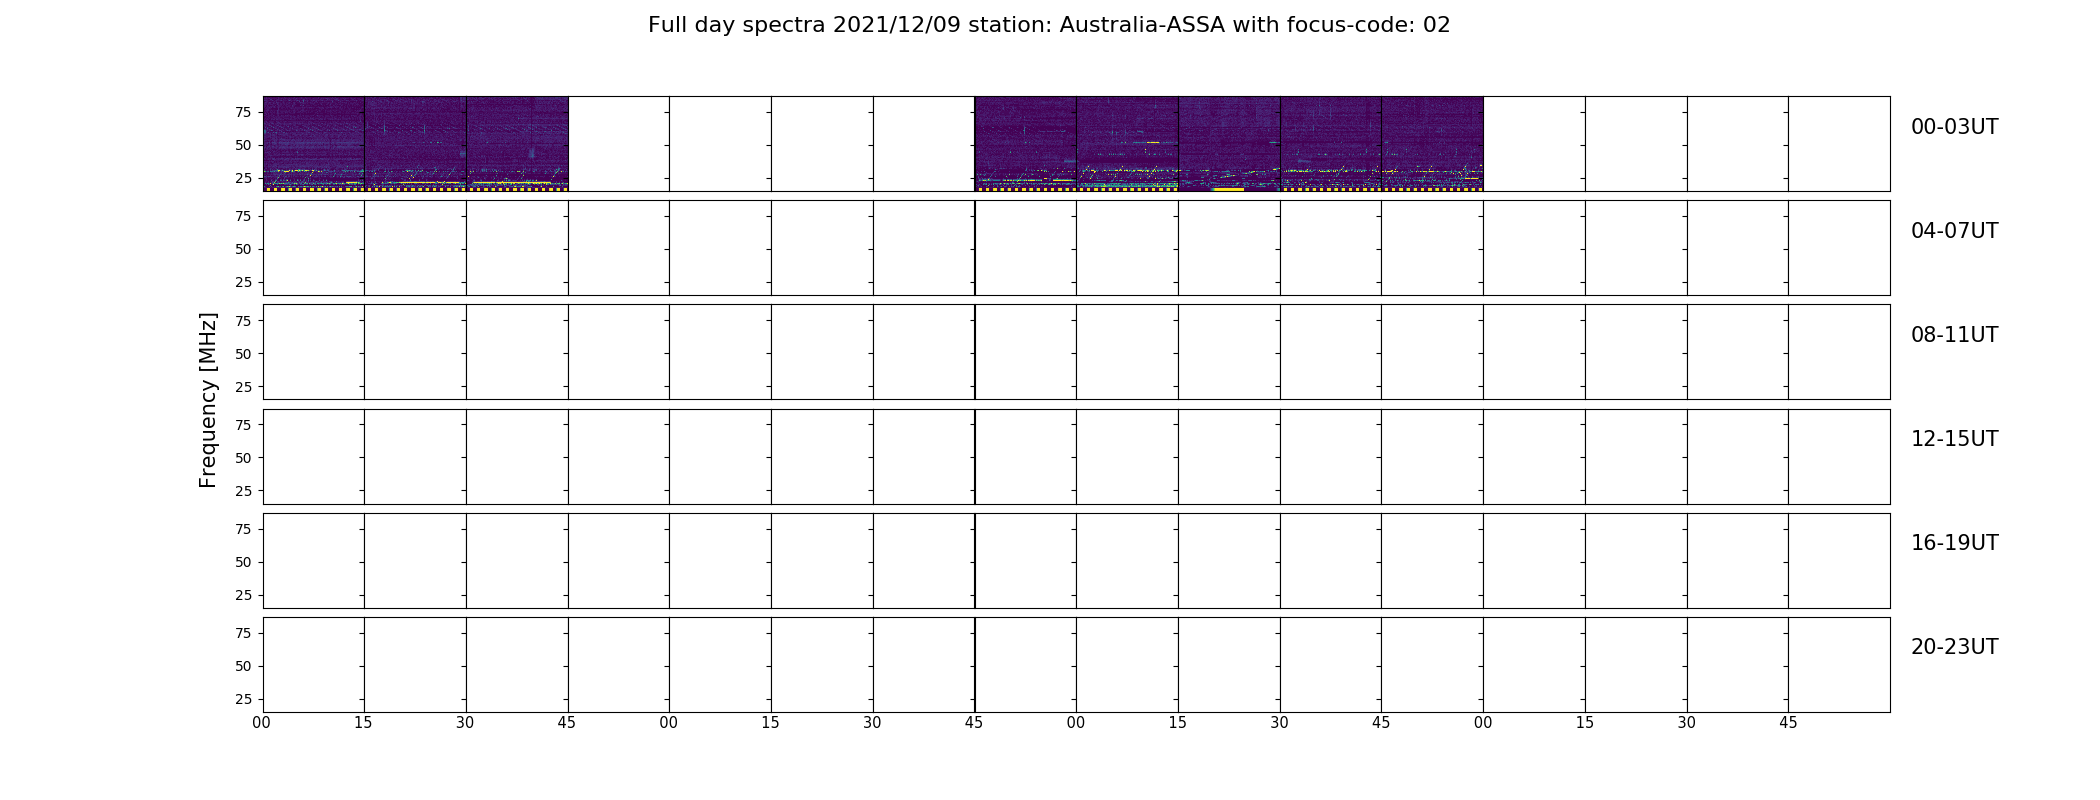Viewport: 2100px width, 800px height.
Task: Click the '25' tick of the 00-03UT row
Action: 243,178
